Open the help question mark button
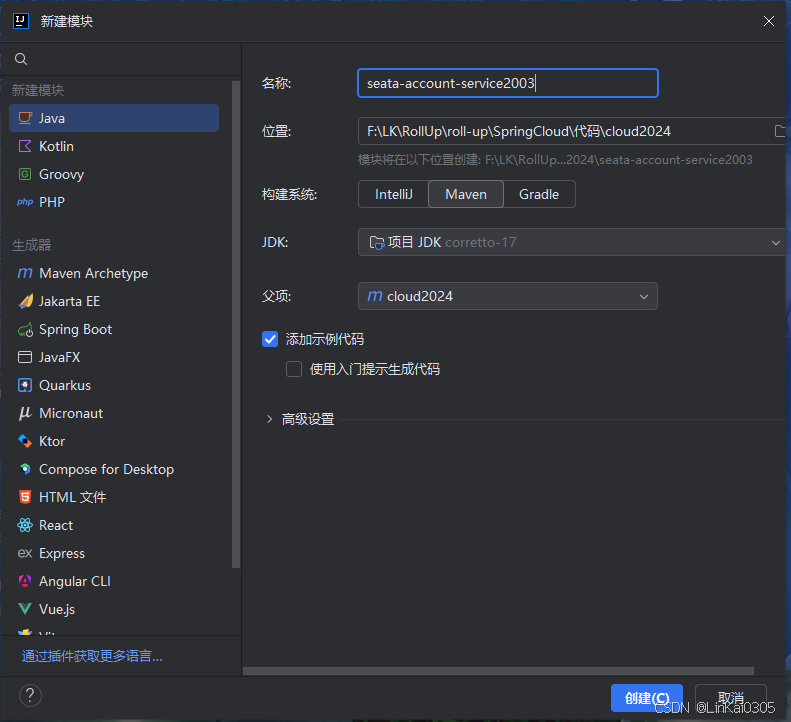Viewport: 791px width, 722px height. (x=30, y=695)
